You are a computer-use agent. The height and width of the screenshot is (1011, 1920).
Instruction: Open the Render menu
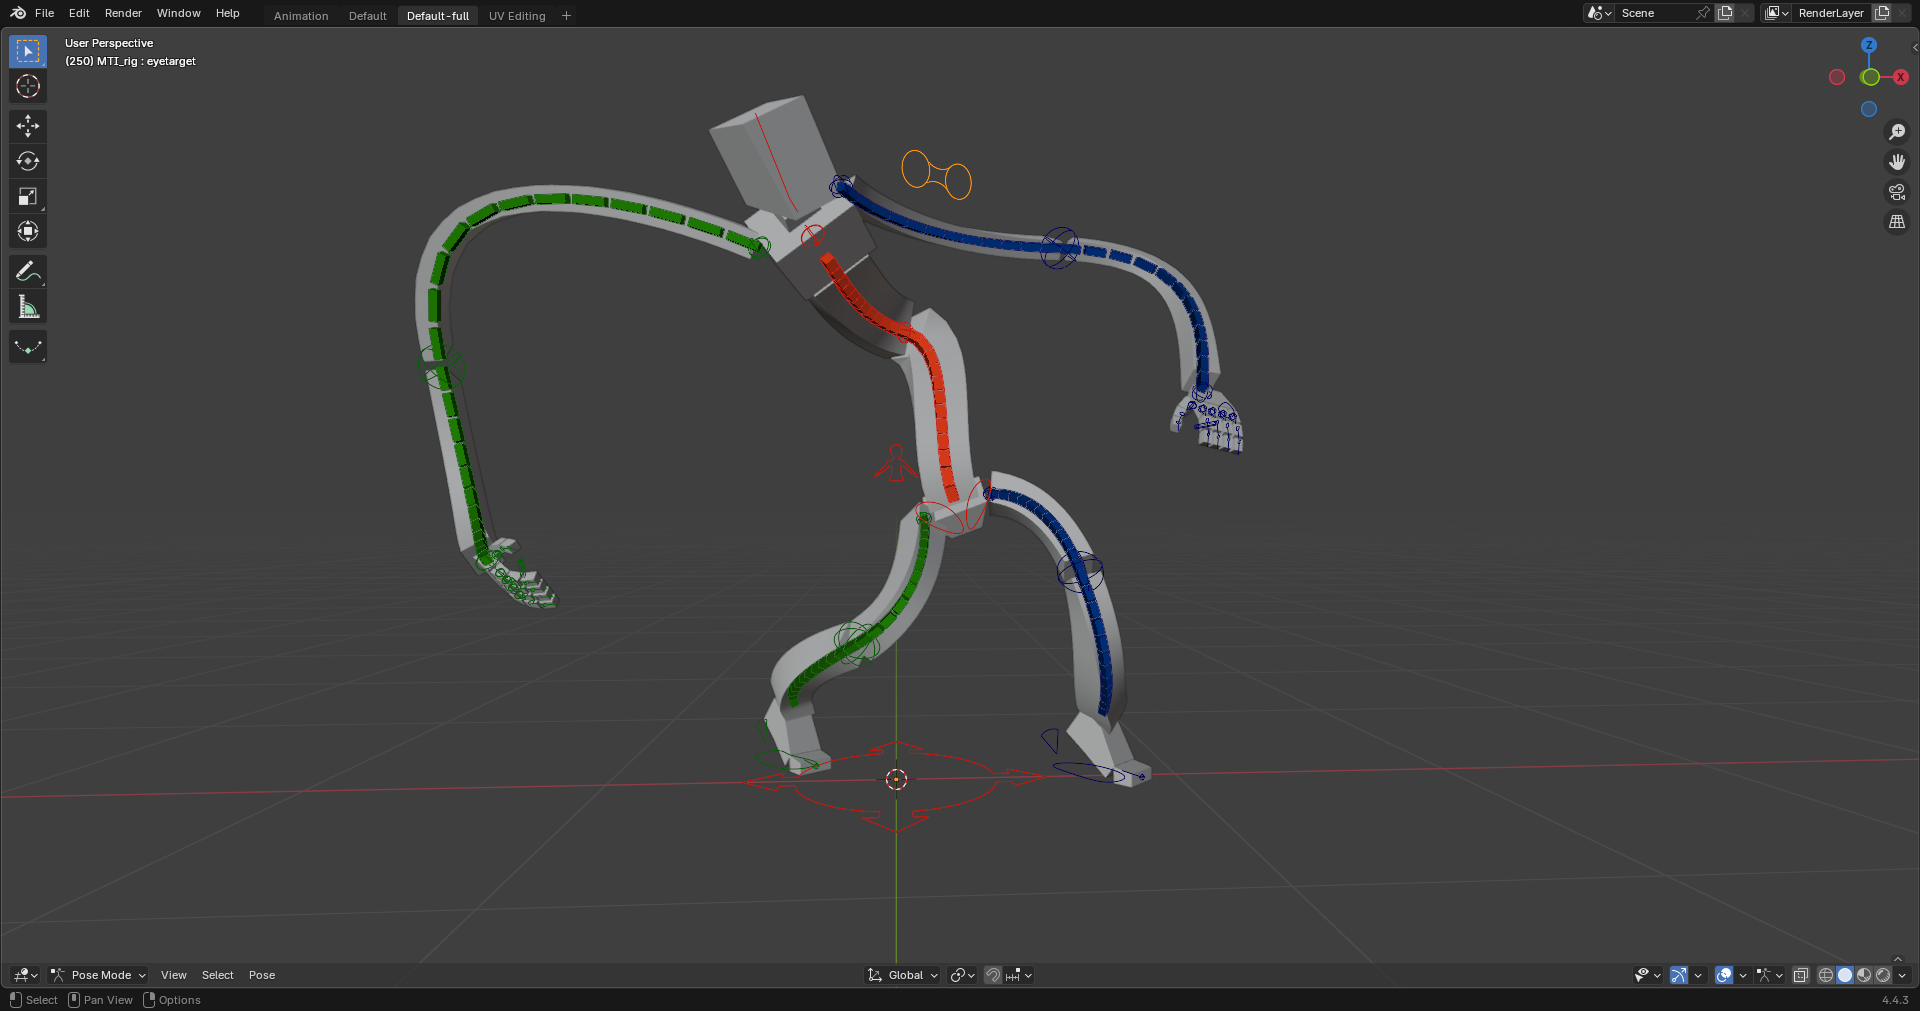coord(123,13)
